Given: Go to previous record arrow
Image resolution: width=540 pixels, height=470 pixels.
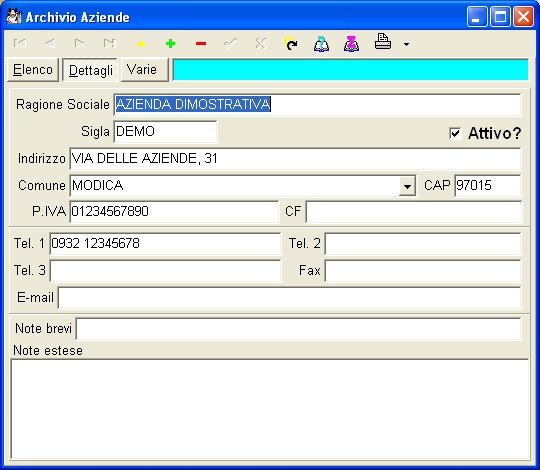Looking at the screenshot, I should point(50,43).
